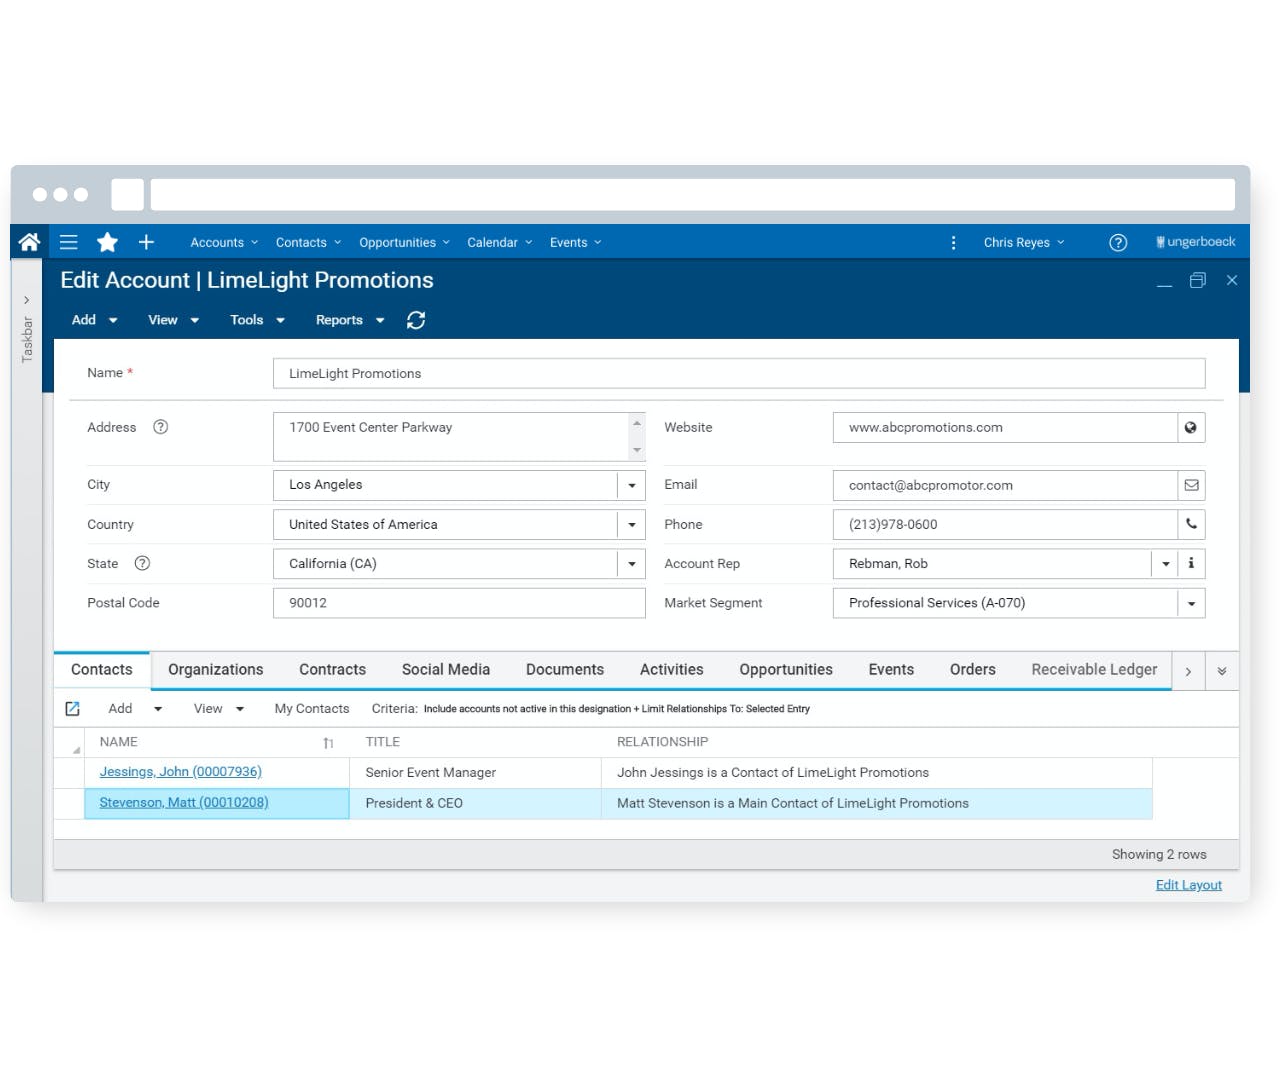Switch to the Events tab
This screenshot has width=1280, height=1080.
(x=891, y=670)
